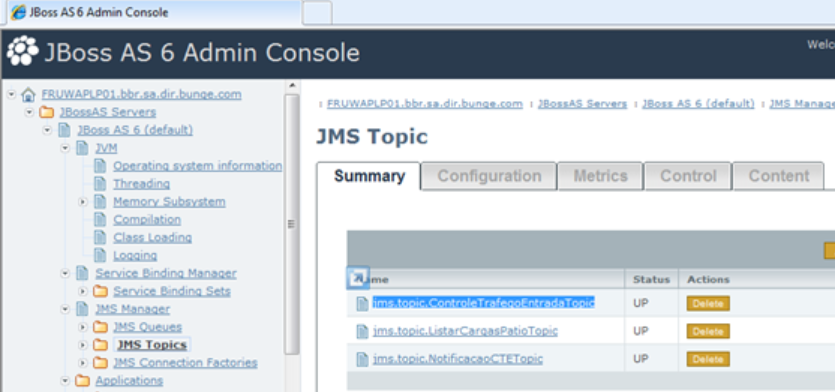835x392 pixels.
Task: Select JMS Topics in navigation tree
Action: point(152,345)
